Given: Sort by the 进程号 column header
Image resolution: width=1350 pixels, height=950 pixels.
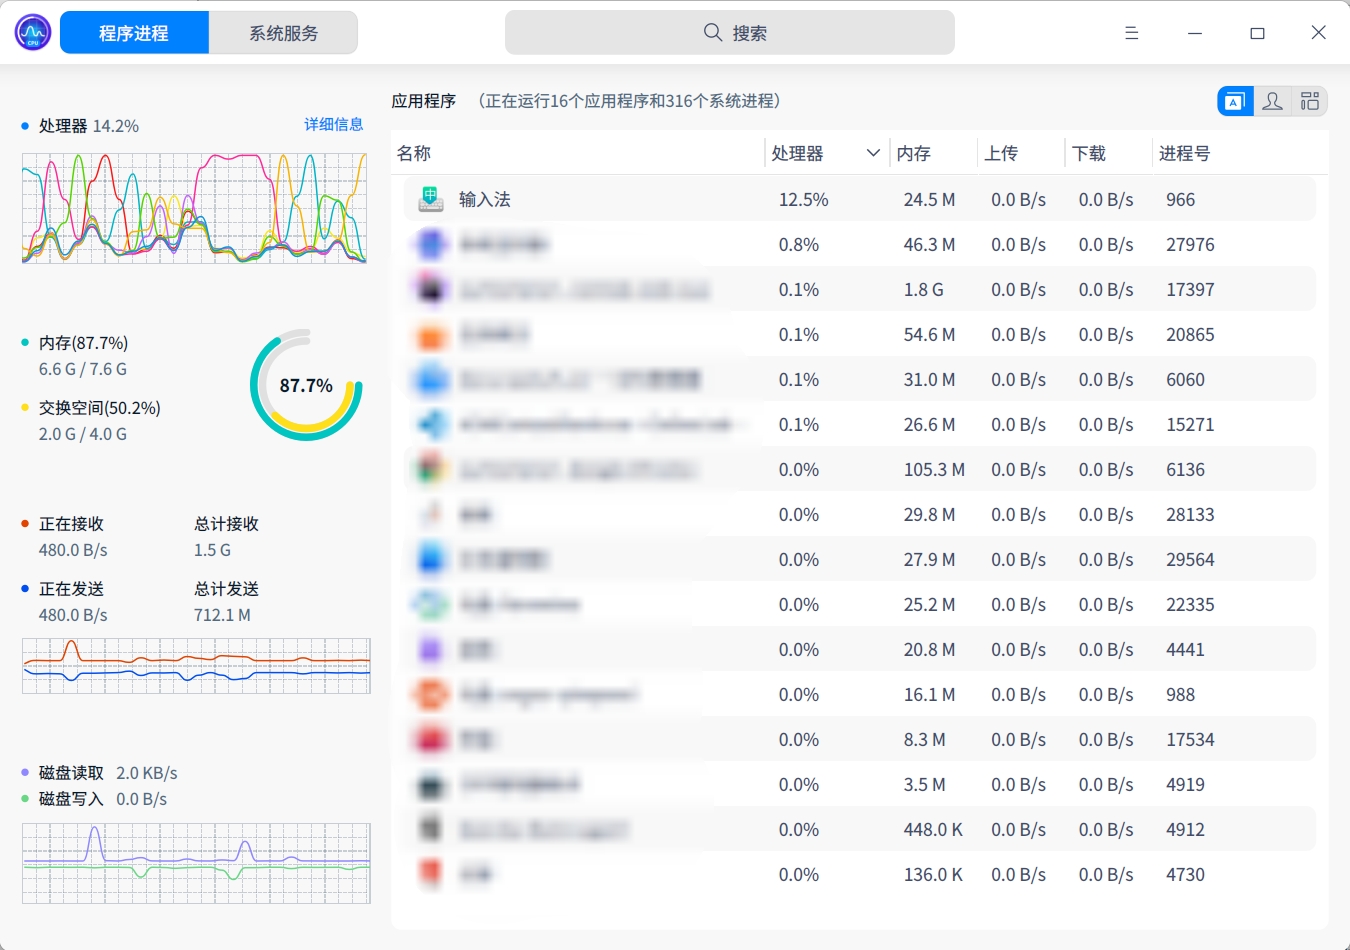Looking at the screenshot, I should tap(1185, 153).
